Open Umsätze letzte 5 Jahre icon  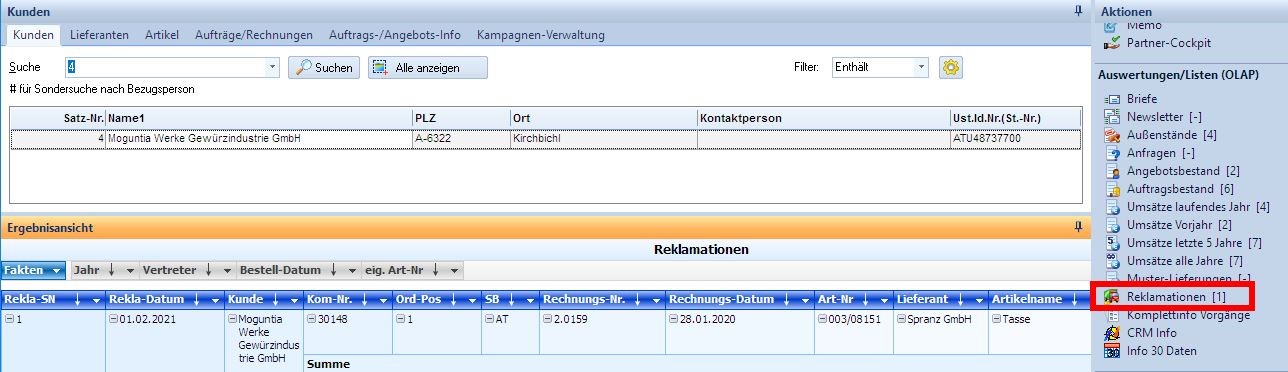coord(1110,243)
